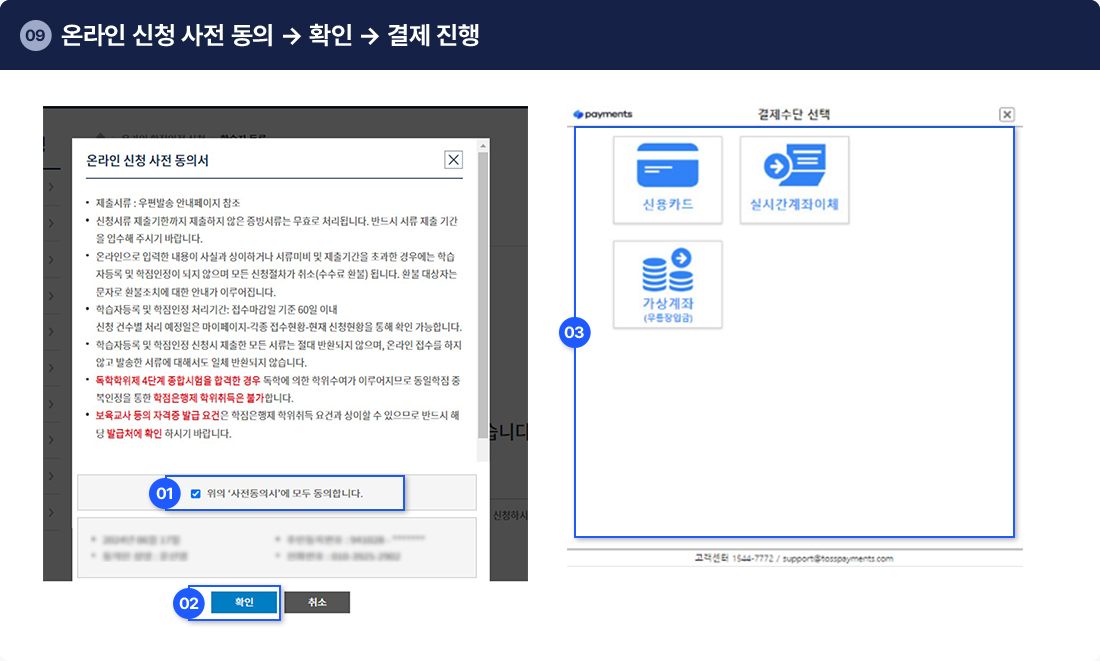Viewport: 1100px width, 661px height.
Task: Open the support@tosspayments.com email link
Action: pyautogui.click(x=841, y=559)
